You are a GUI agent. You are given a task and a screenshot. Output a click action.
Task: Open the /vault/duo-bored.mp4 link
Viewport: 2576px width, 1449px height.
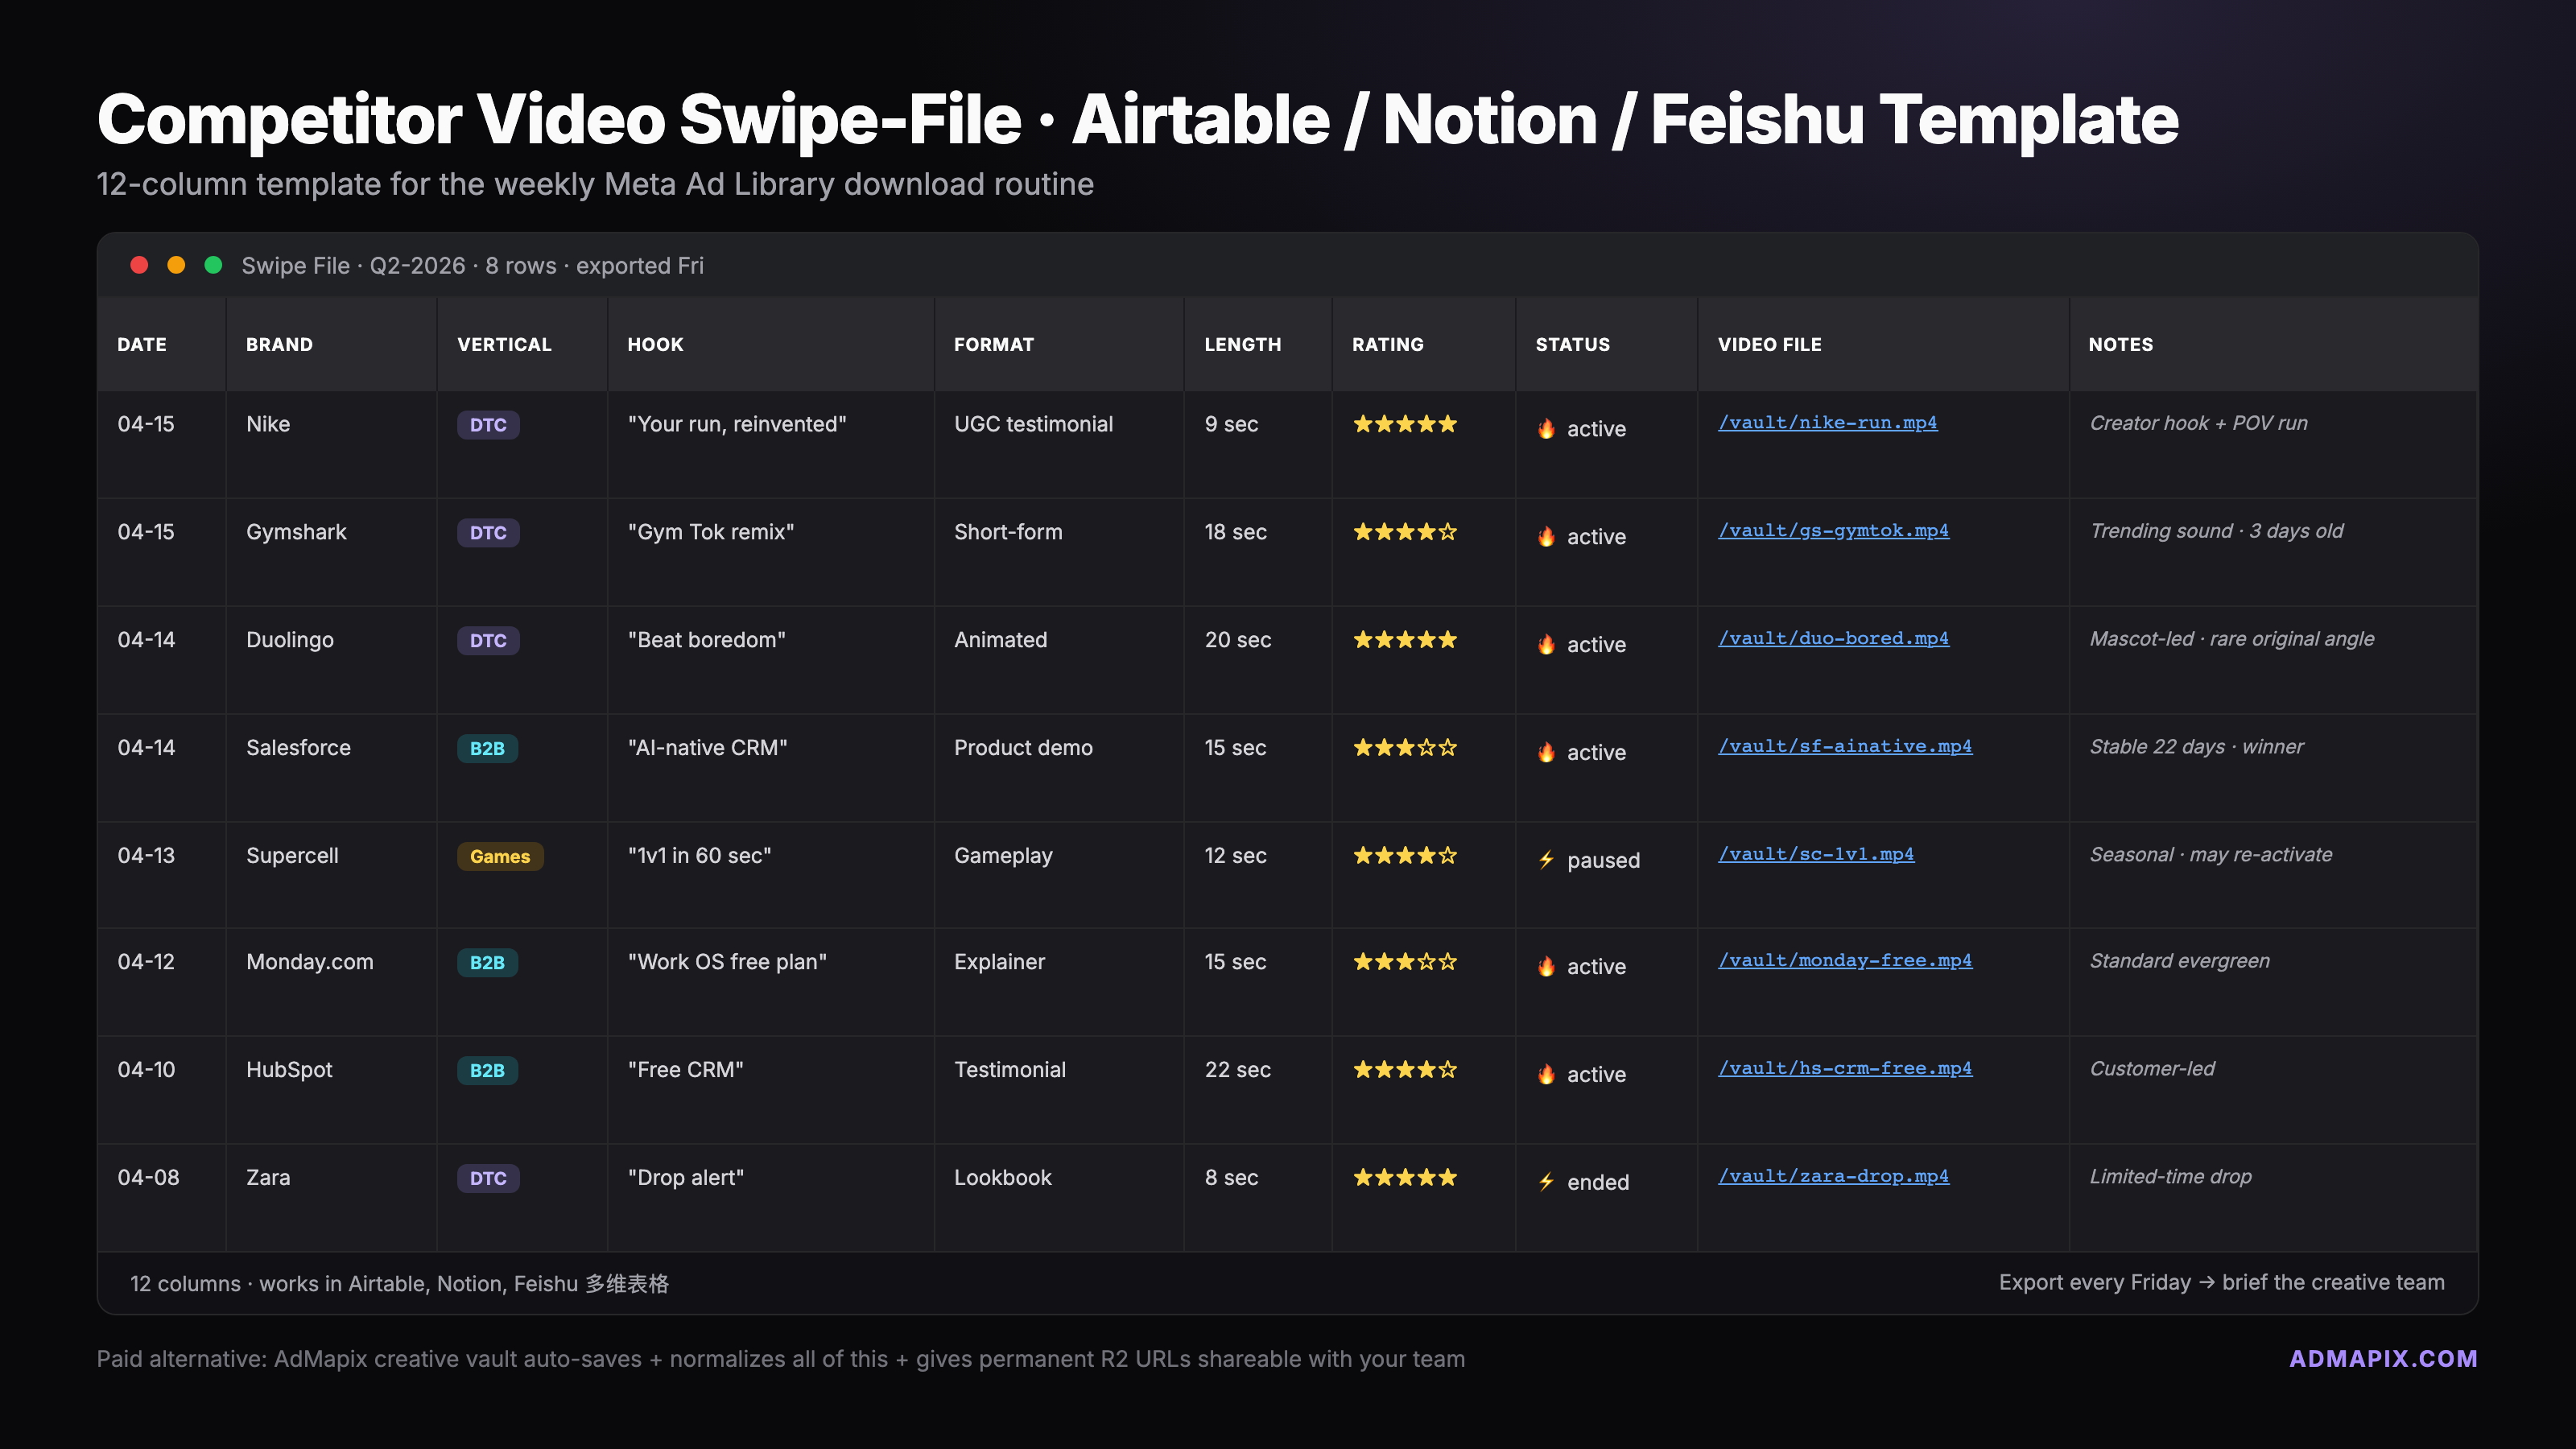(1834, 638)
